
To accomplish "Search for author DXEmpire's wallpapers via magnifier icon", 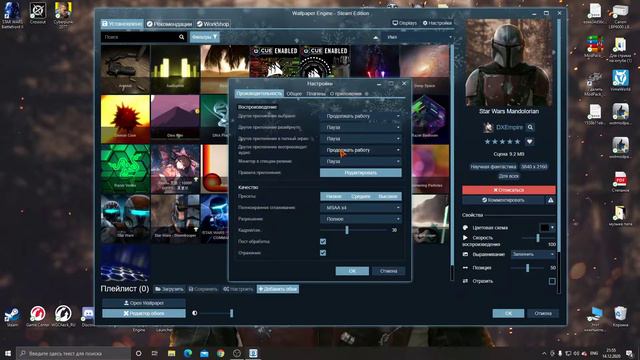I will [x=530, y=127].
